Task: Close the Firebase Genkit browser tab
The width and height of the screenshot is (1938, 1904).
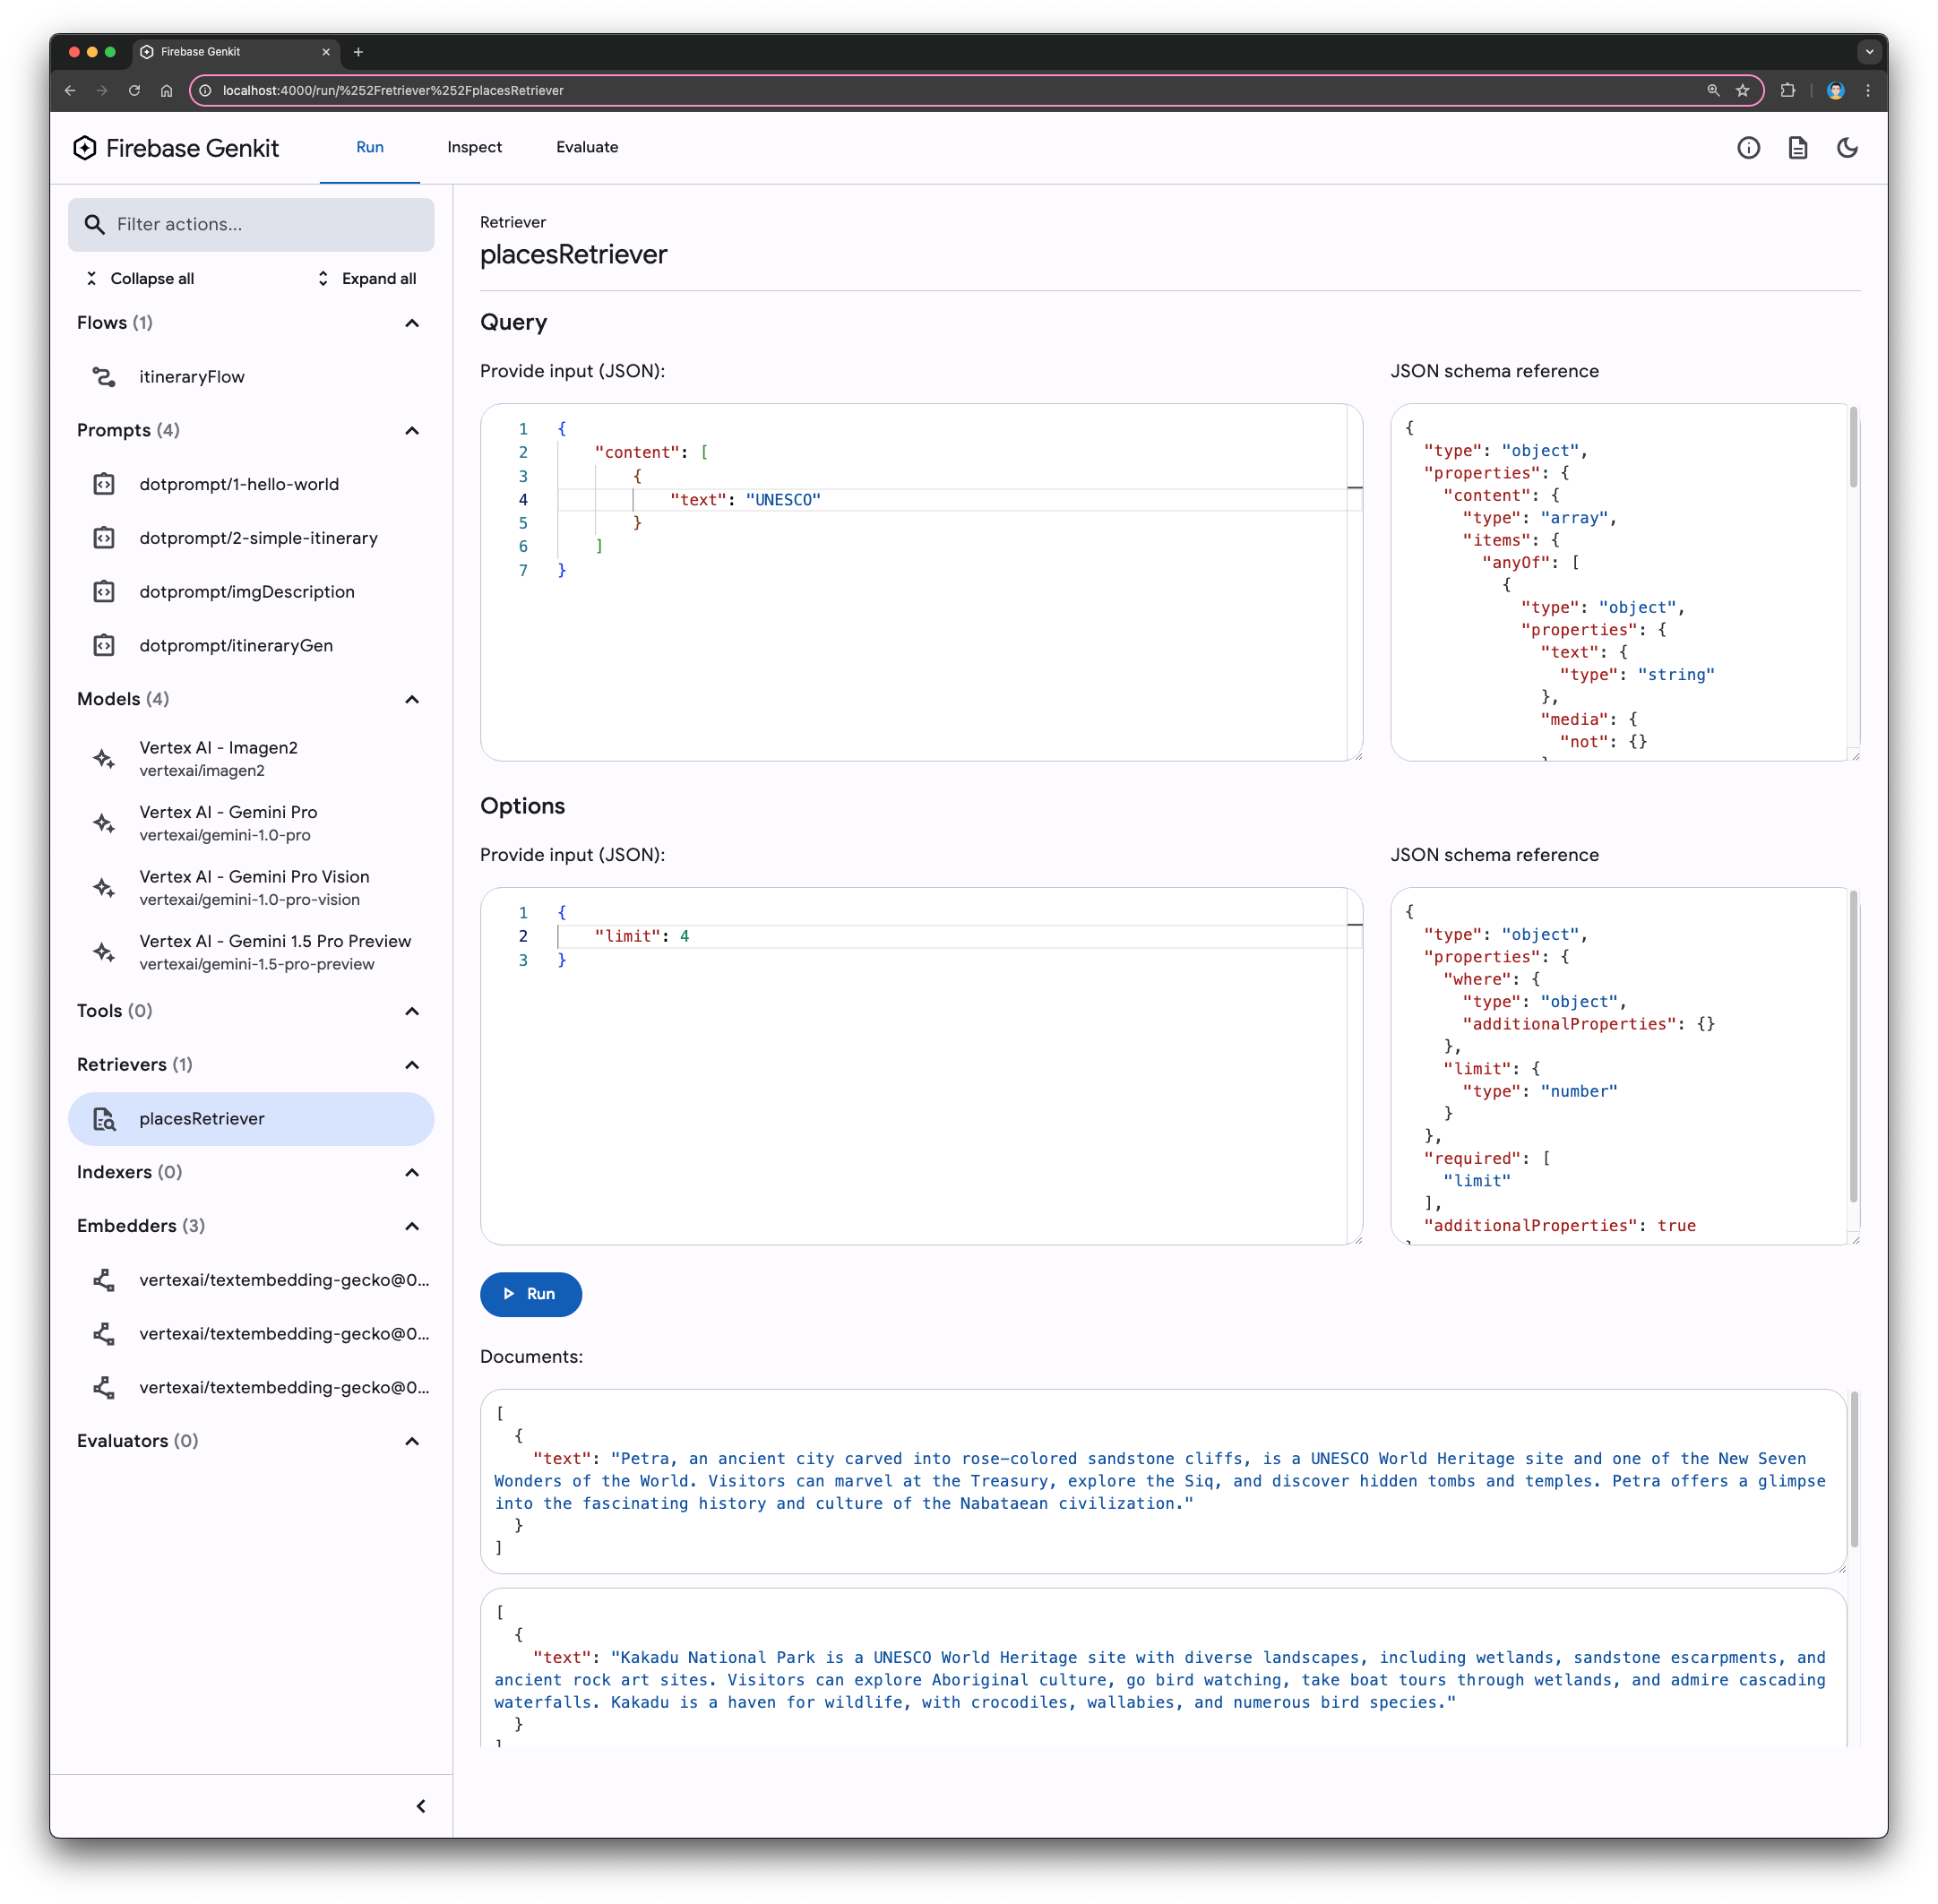Action: point(326,52)
